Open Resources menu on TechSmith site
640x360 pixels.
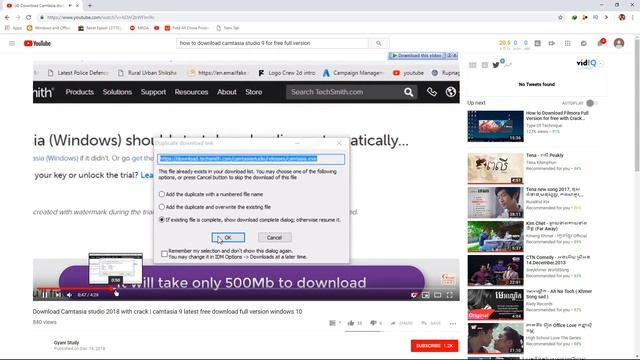191,92
